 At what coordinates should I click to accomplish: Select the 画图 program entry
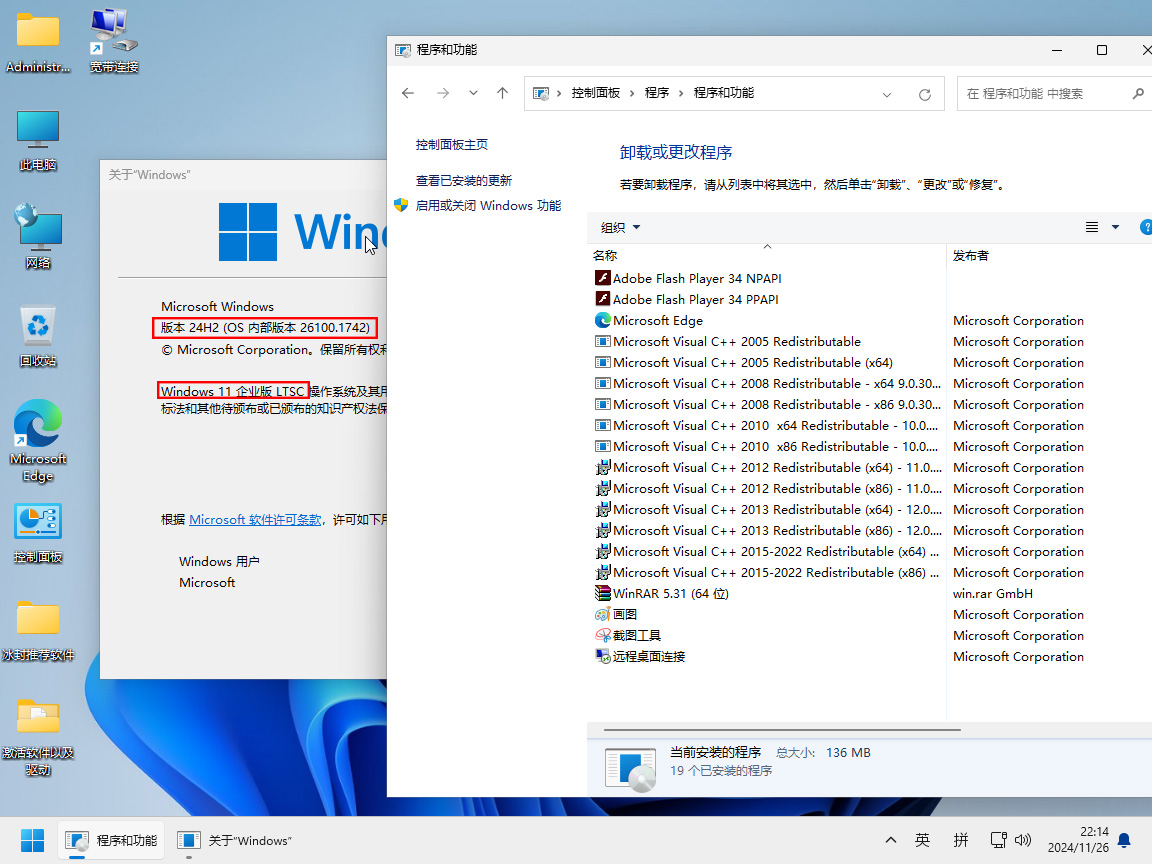coord(624,614)
